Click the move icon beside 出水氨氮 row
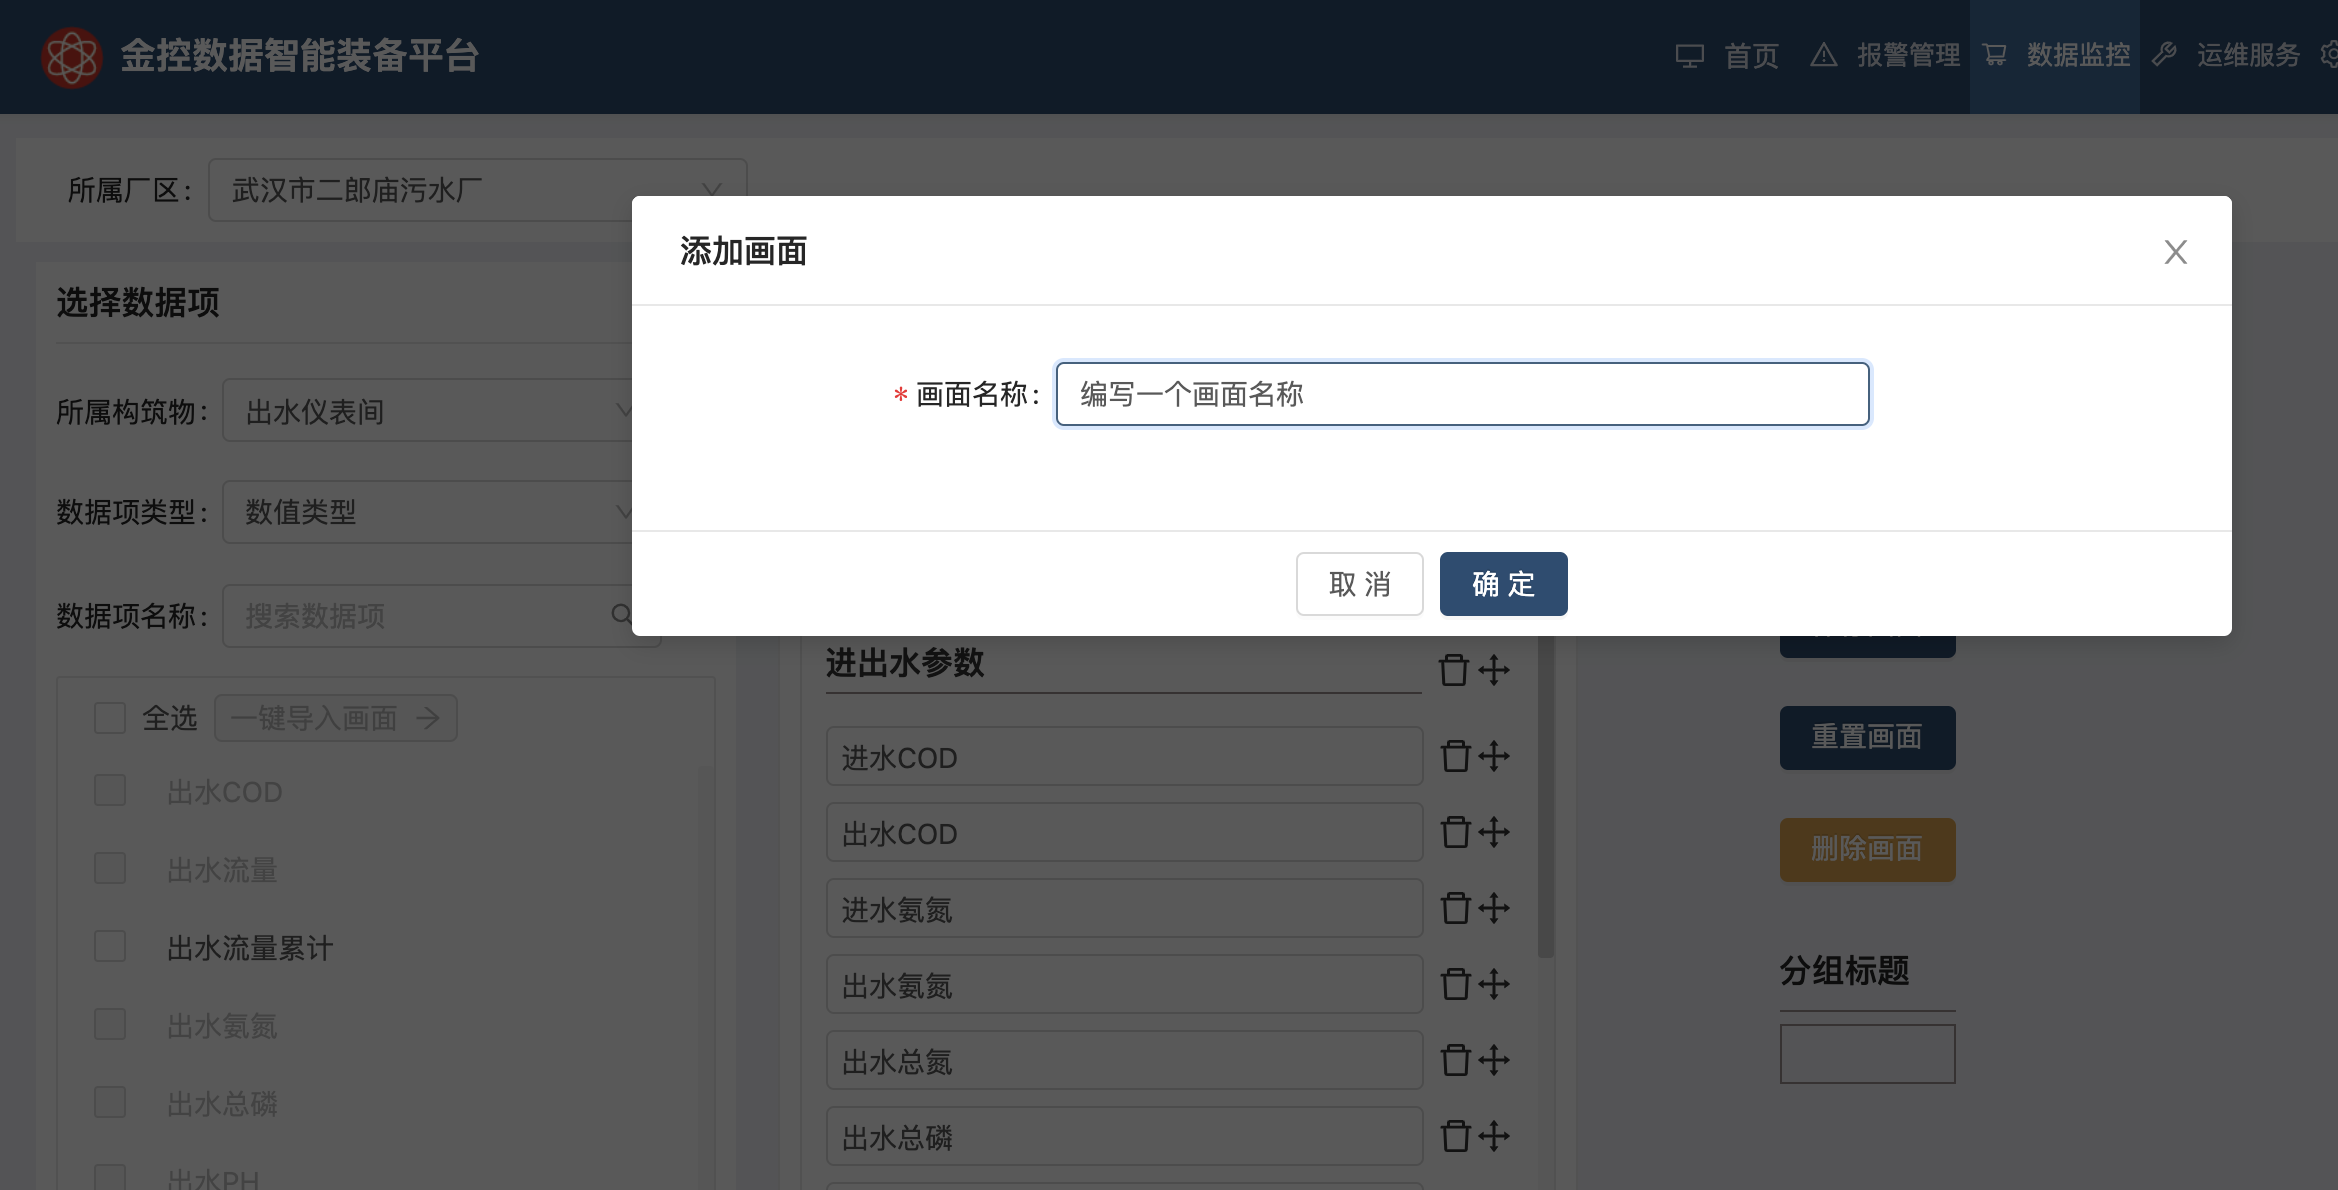This screenshot has height=1190, width=2338. (x=1494, y=984)
